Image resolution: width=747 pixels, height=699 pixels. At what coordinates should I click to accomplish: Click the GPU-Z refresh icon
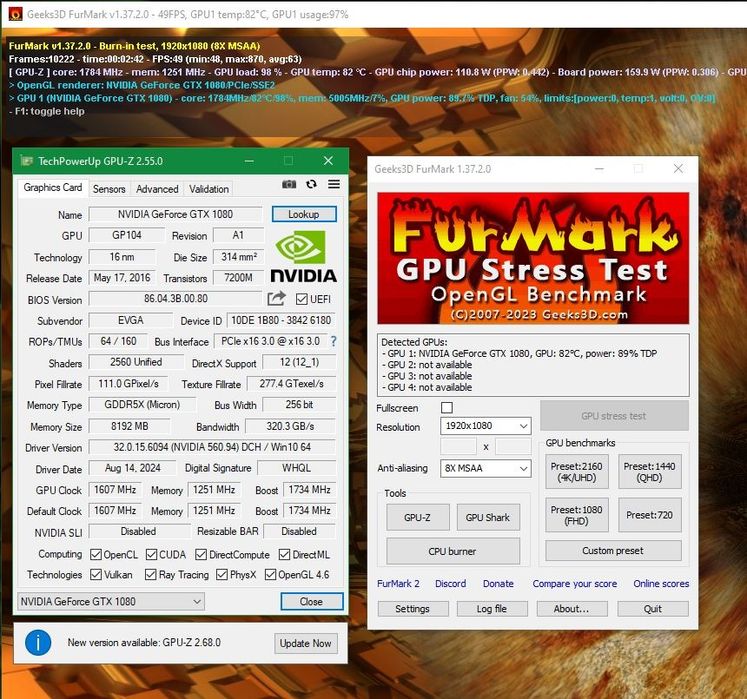312,184
